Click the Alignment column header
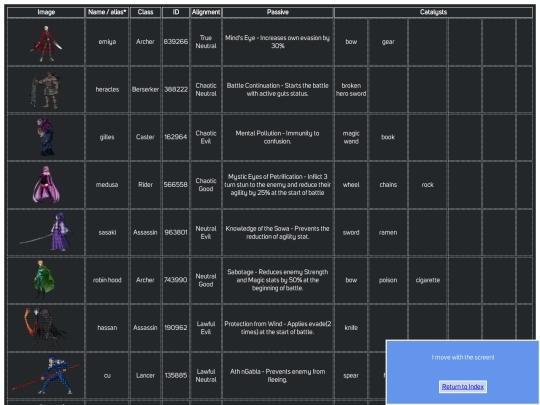This screenshot has width=540, height=405. [206, 12]
